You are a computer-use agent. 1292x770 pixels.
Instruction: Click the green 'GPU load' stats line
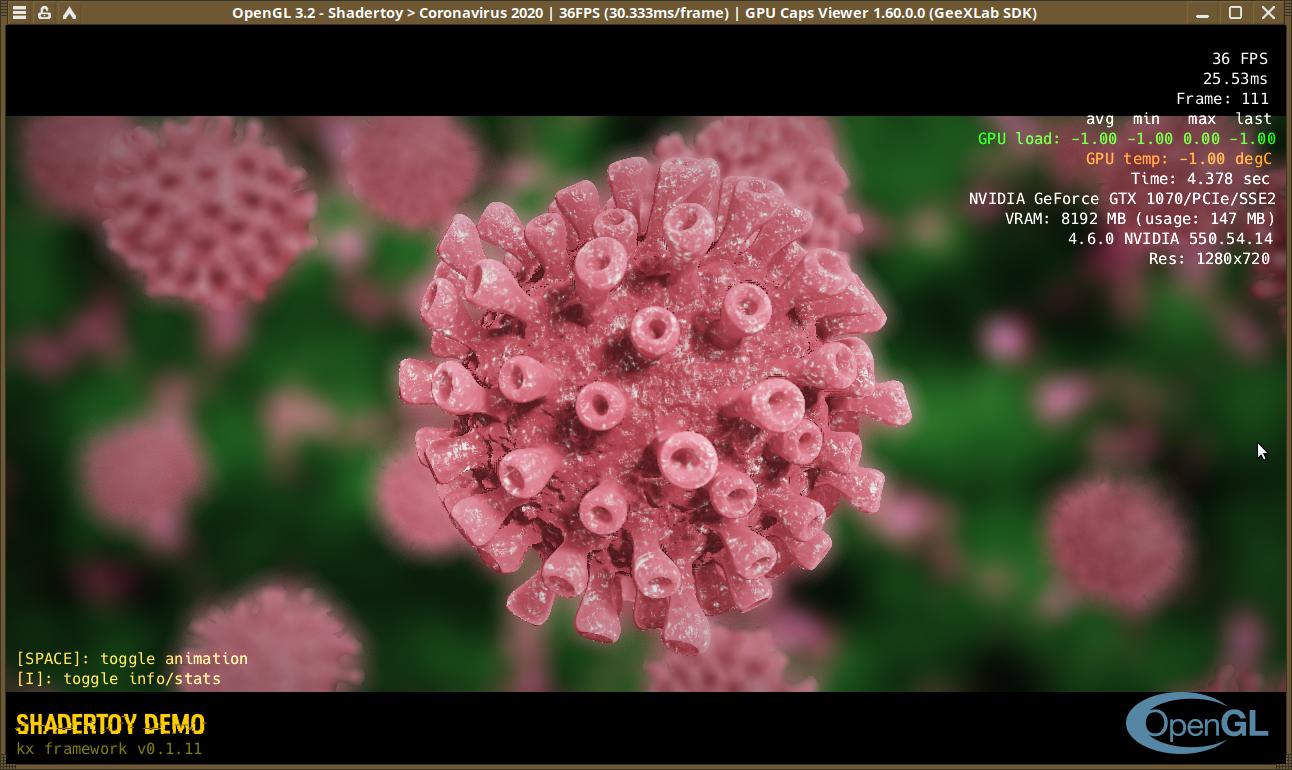[x=1127, y=139]
